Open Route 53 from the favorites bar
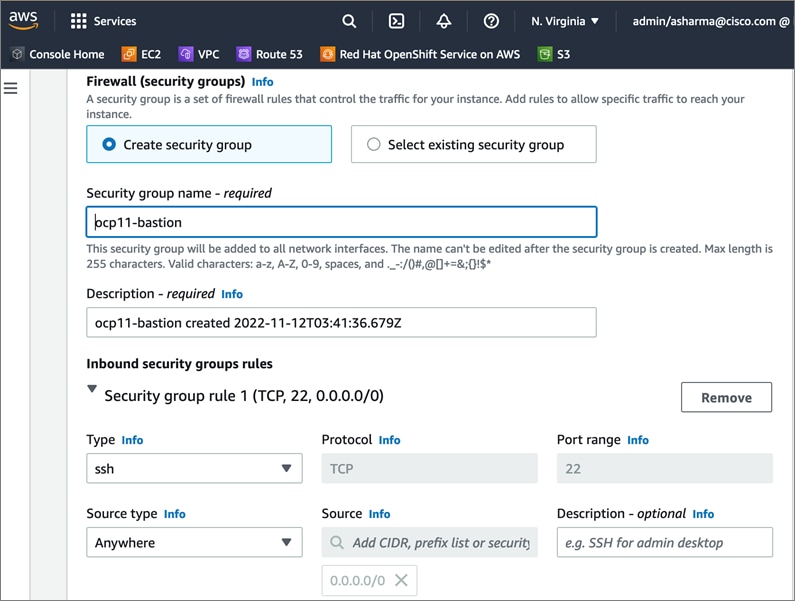795x601 pixels. (x=270, y=54)
